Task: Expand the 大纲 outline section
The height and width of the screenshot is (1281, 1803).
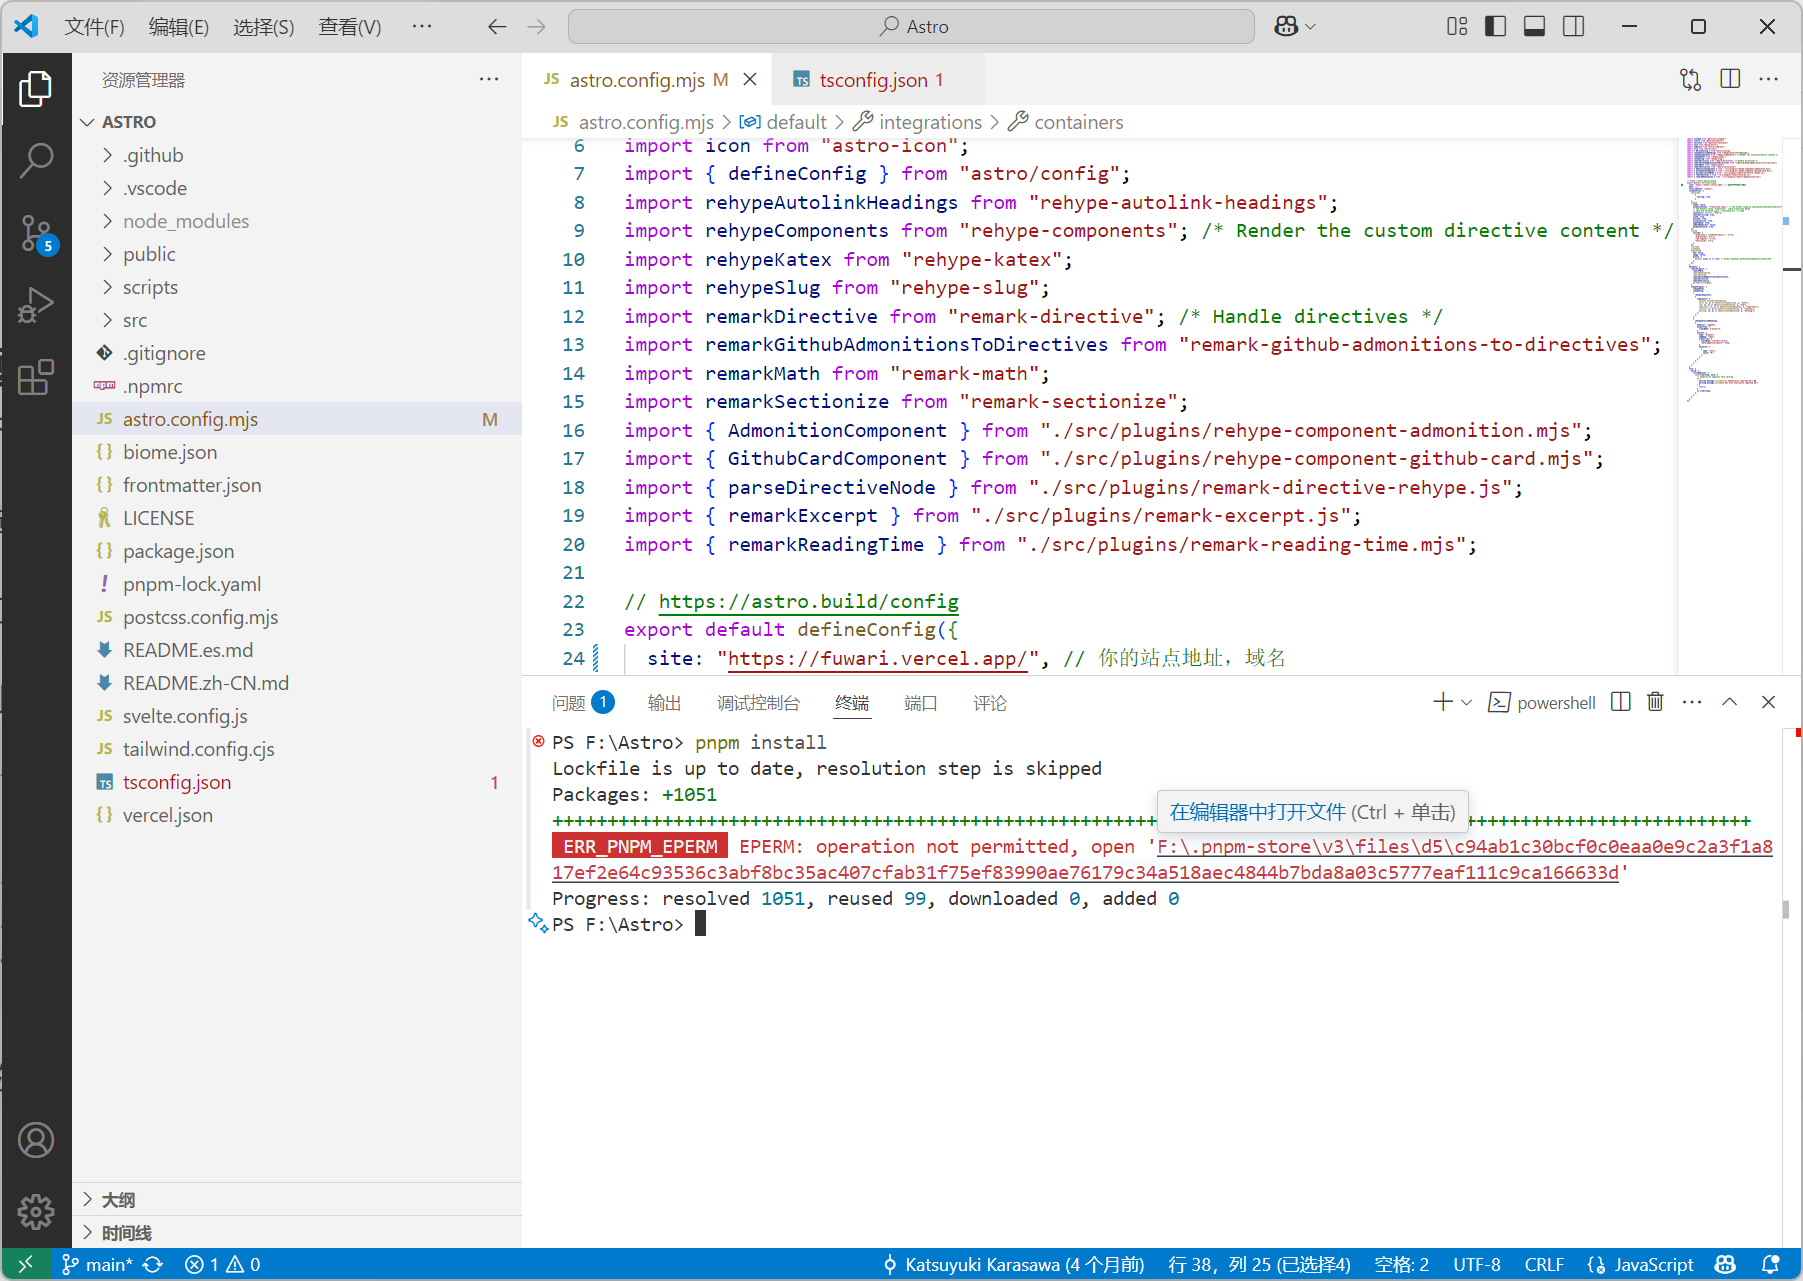Action: pos(297,1199)
